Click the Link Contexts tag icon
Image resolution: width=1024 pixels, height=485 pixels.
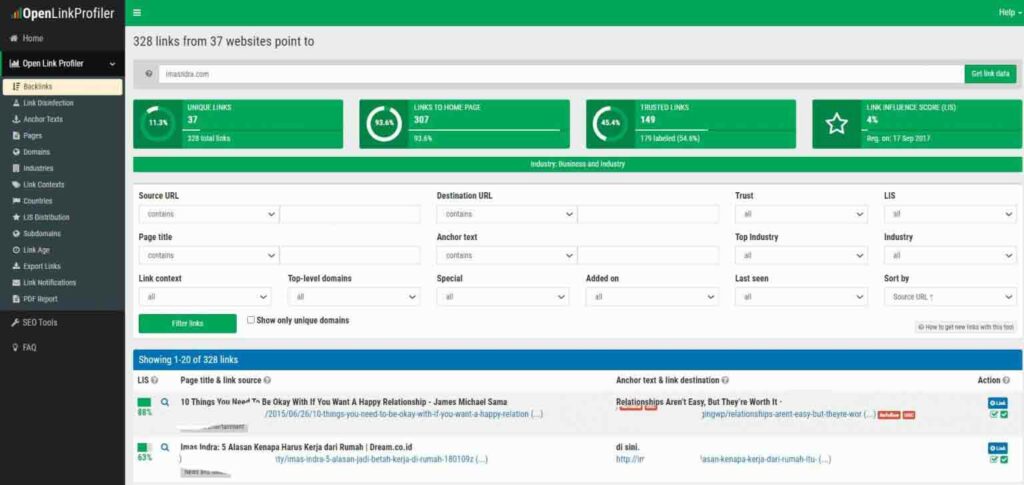pos(16,185)
